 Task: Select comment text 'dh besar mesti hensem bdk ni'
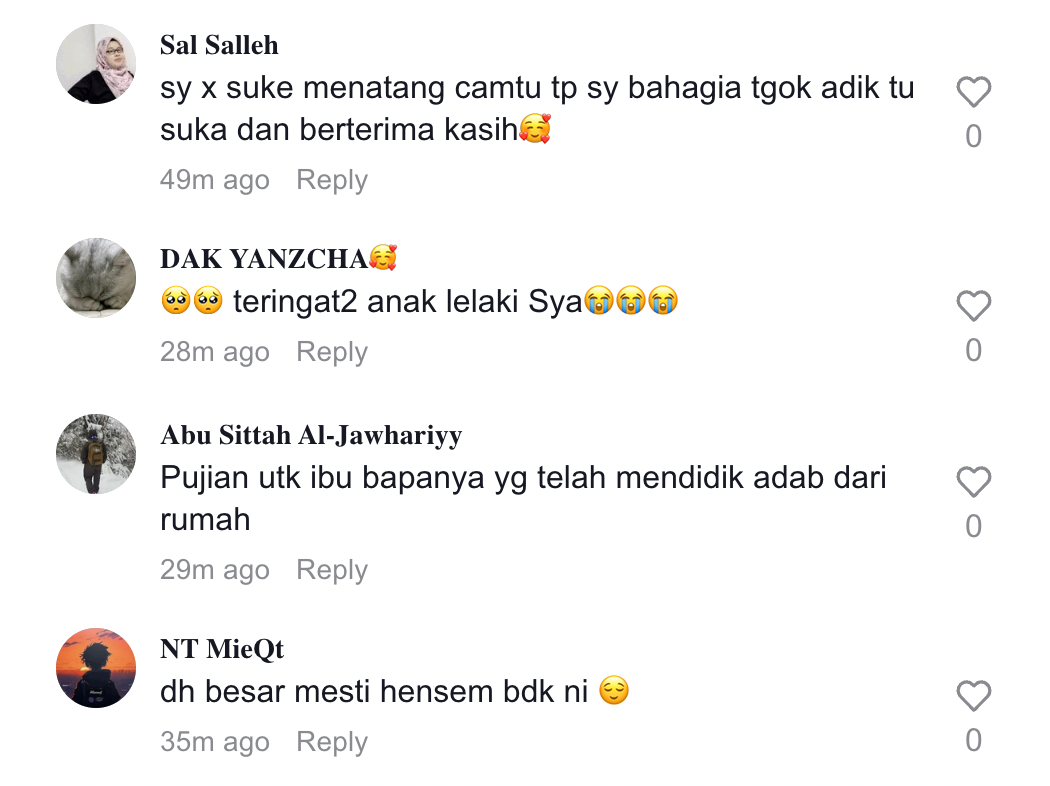(x=374, y=692)
